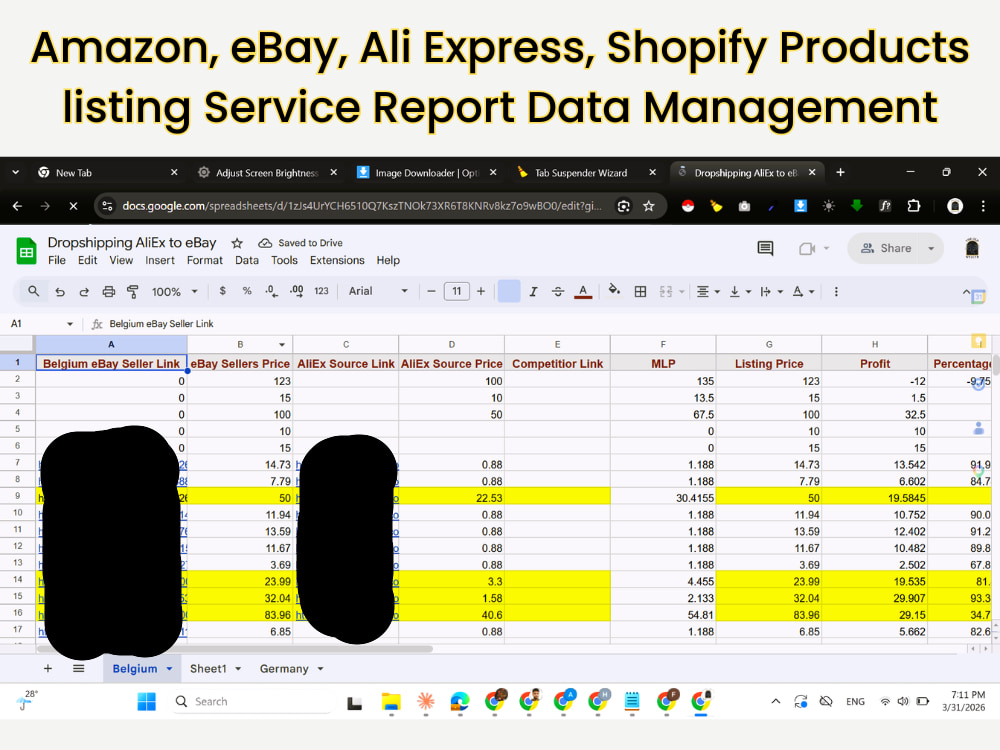Open the Belgium tab dropdown arrow
Image resolution: width=1000 pixels, height=750 pixels.
pos(170,669)
